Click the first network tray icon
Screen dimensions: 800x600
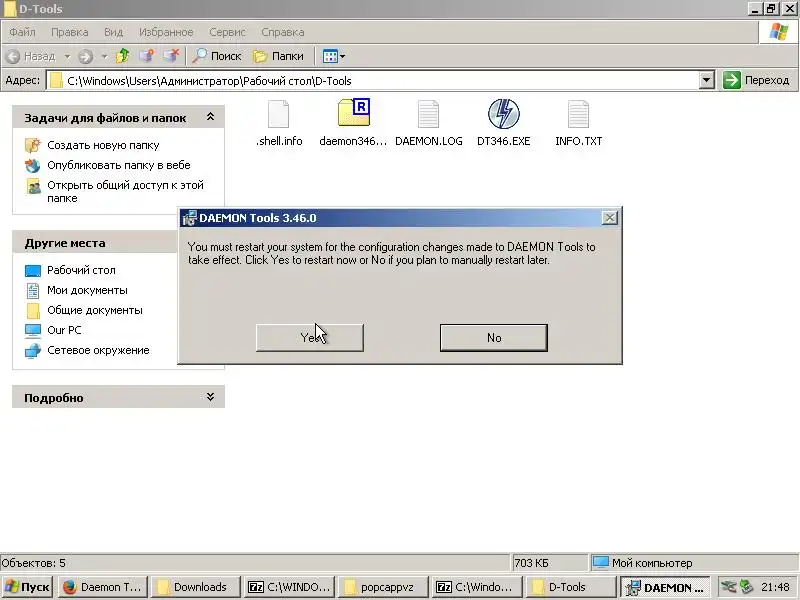pyautogui.click(x=729, y=587)
